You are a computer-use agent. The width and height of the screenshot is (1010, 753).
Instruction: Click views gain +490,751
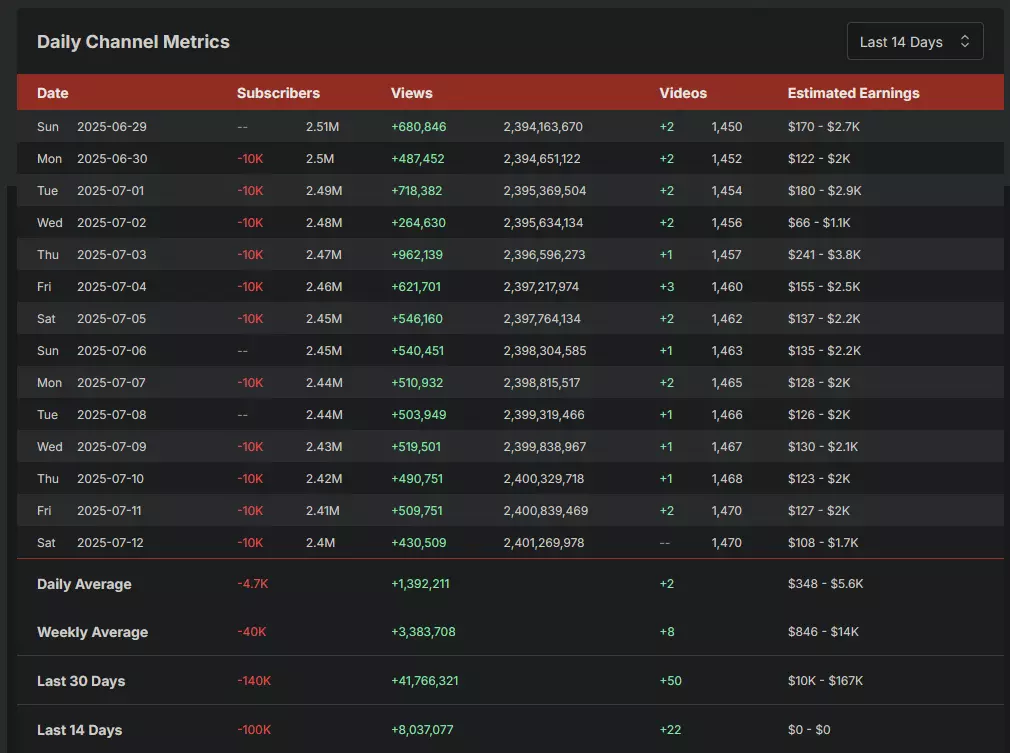pos(417,479)
